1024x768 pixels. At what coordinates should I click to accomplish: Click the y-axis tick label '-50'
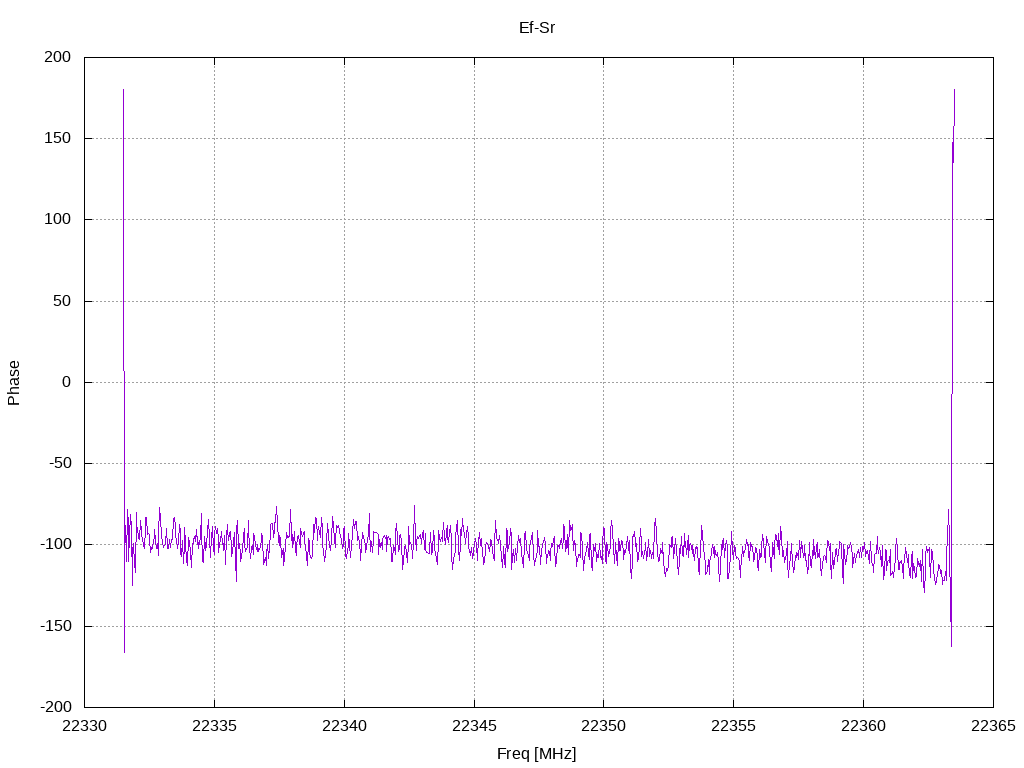(60, 463)
